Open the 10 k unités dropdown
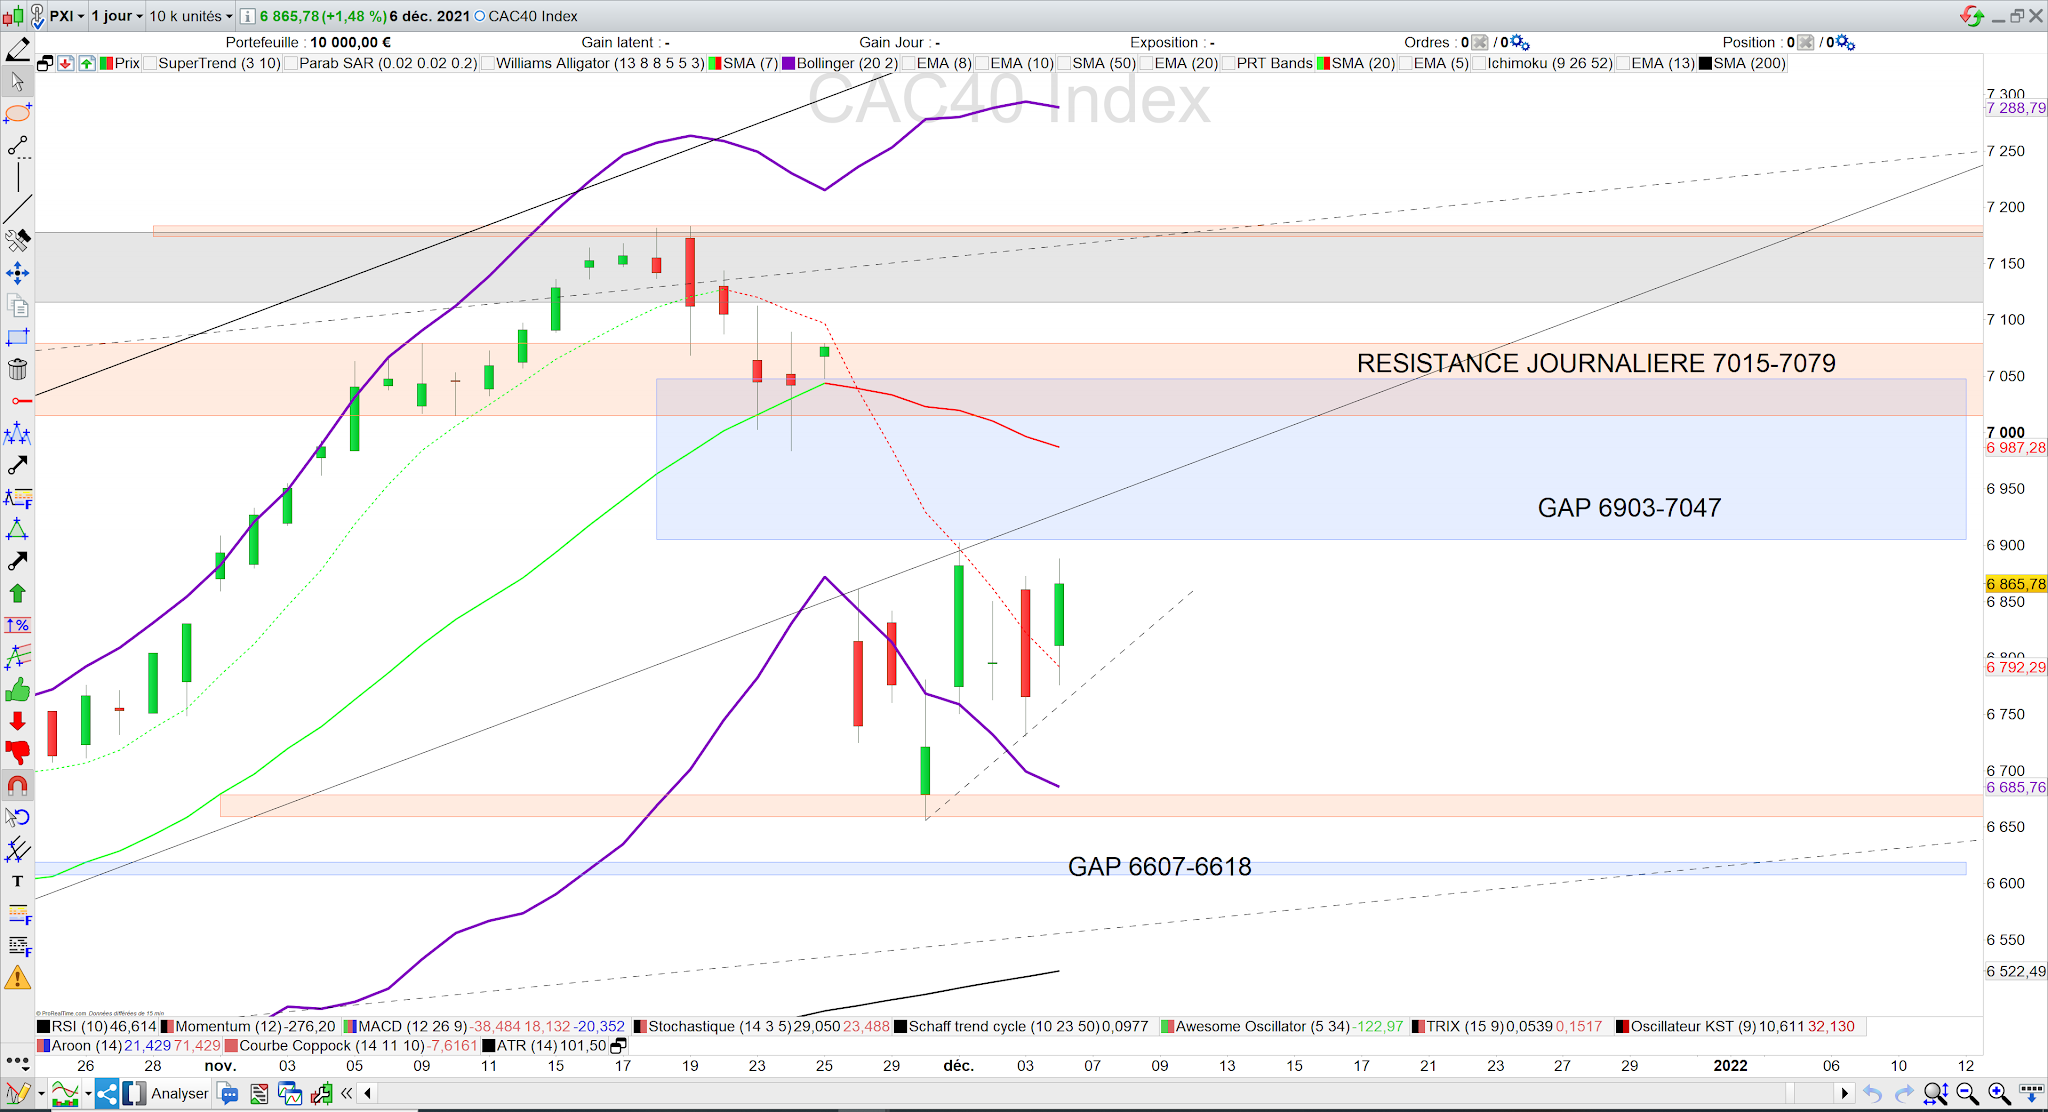 pyautogui.click(x=190, y=16)
